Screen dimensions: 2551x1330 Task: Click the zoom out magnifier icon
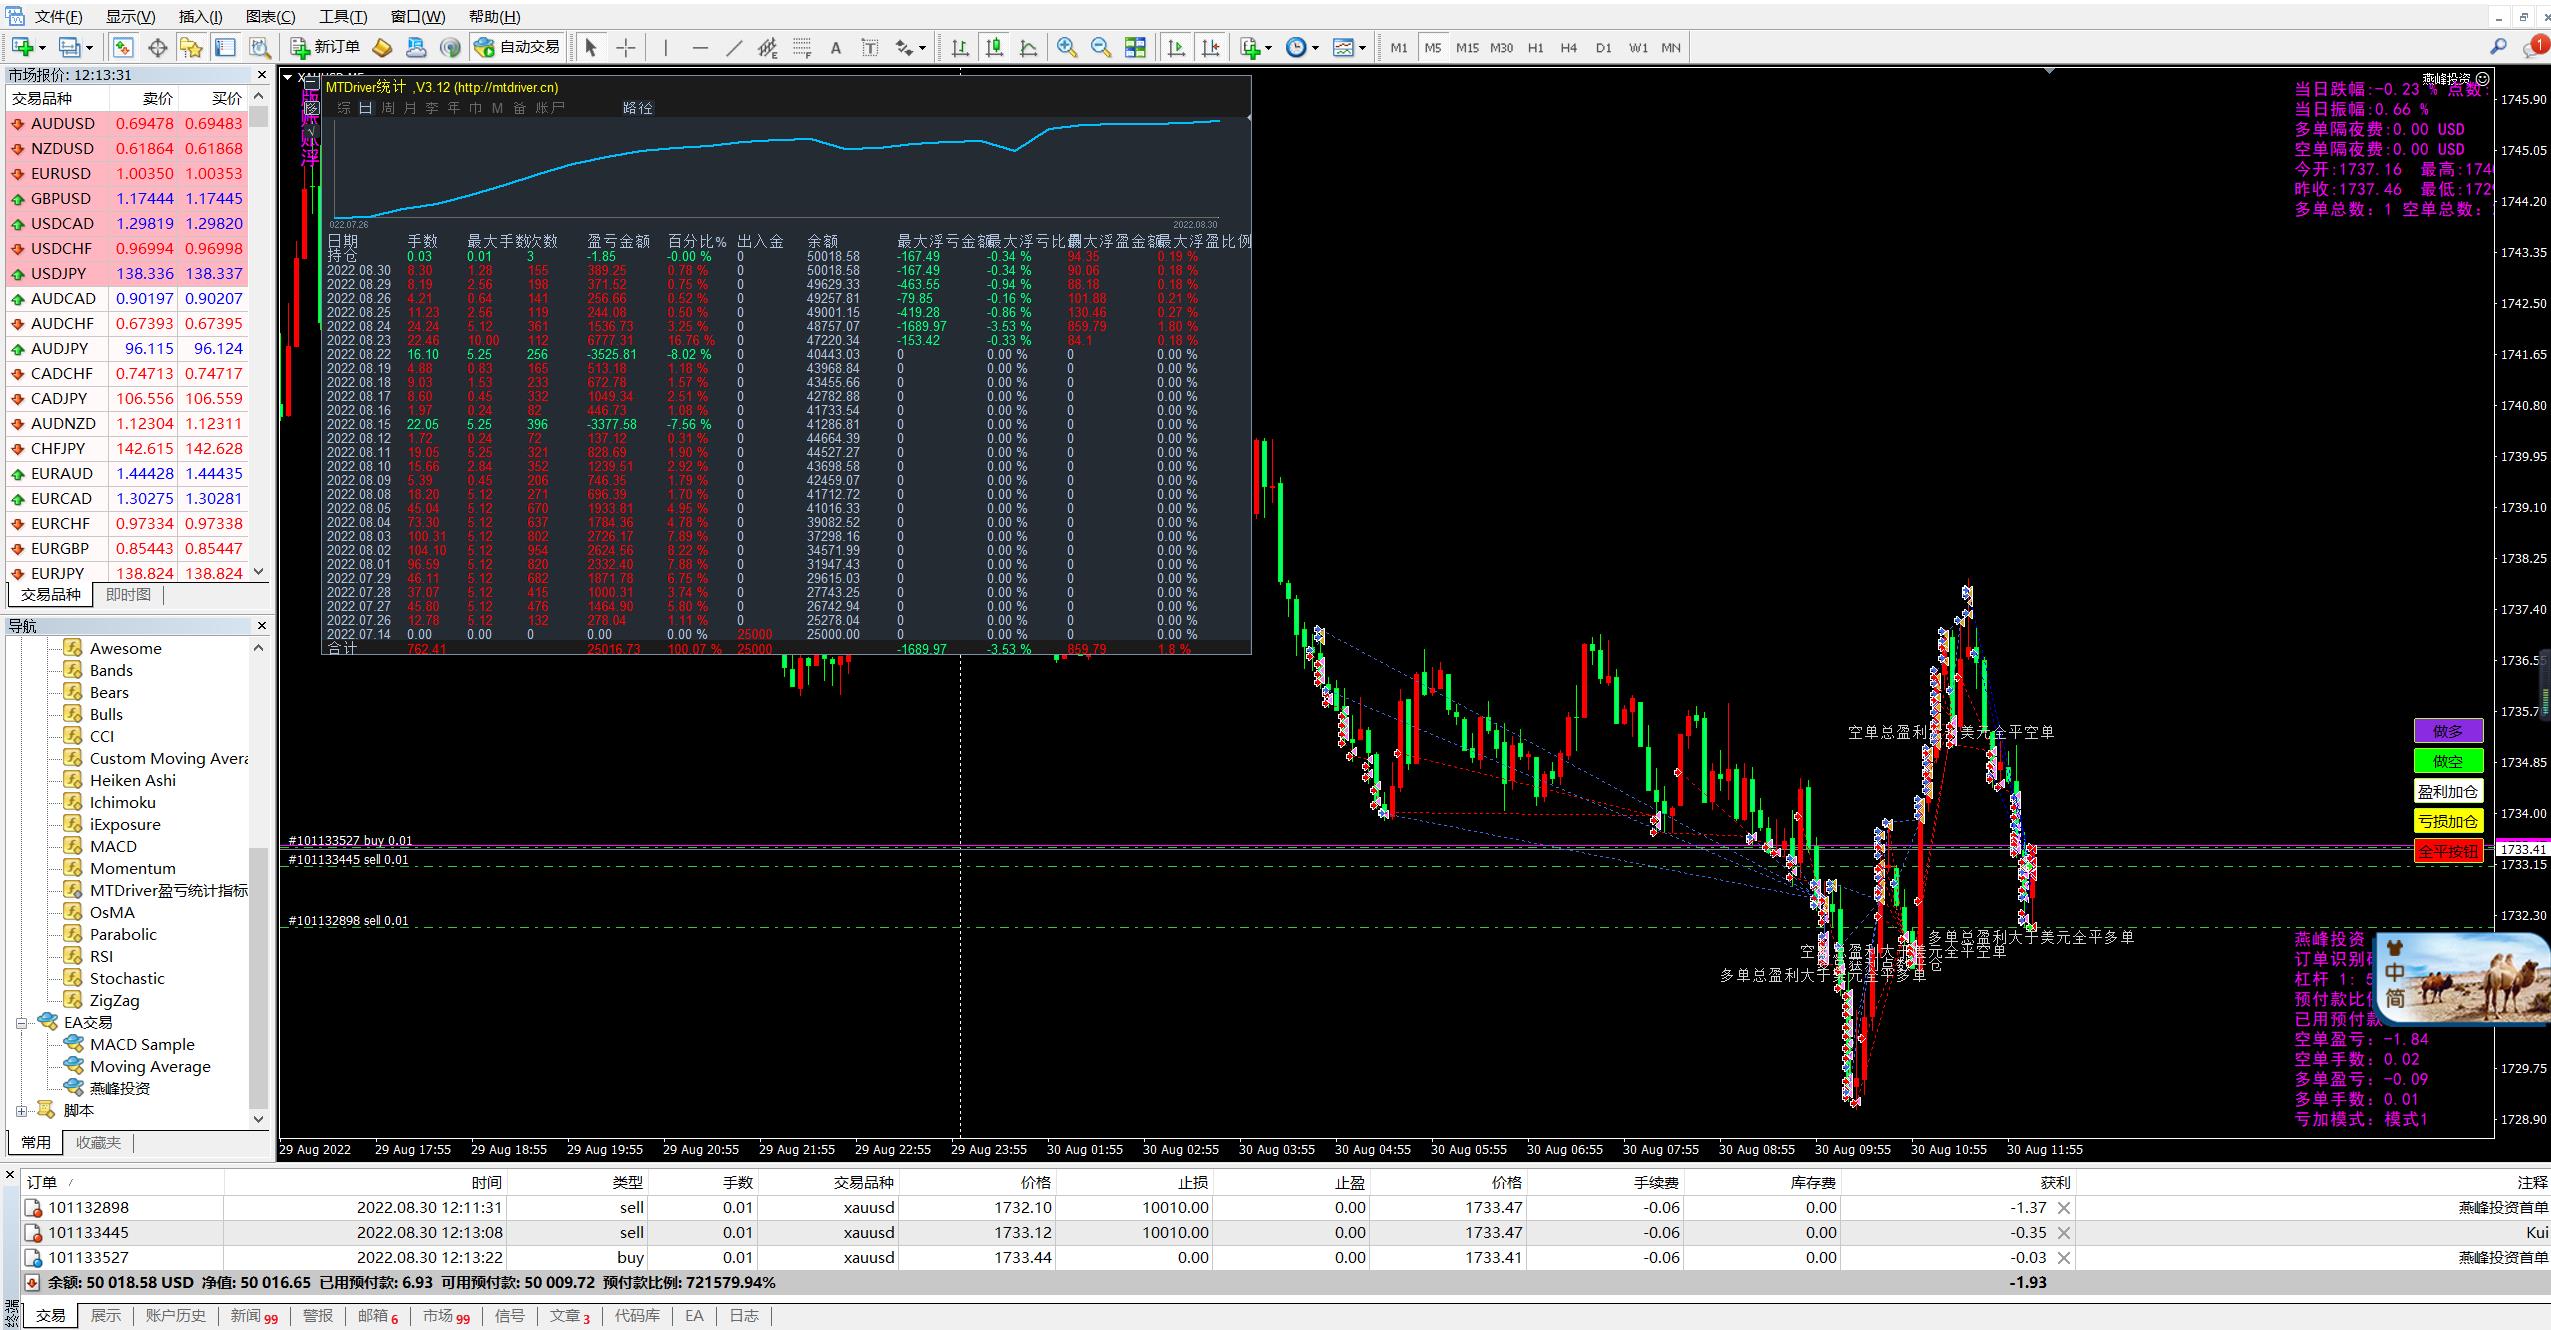[x=1101, y=47]
